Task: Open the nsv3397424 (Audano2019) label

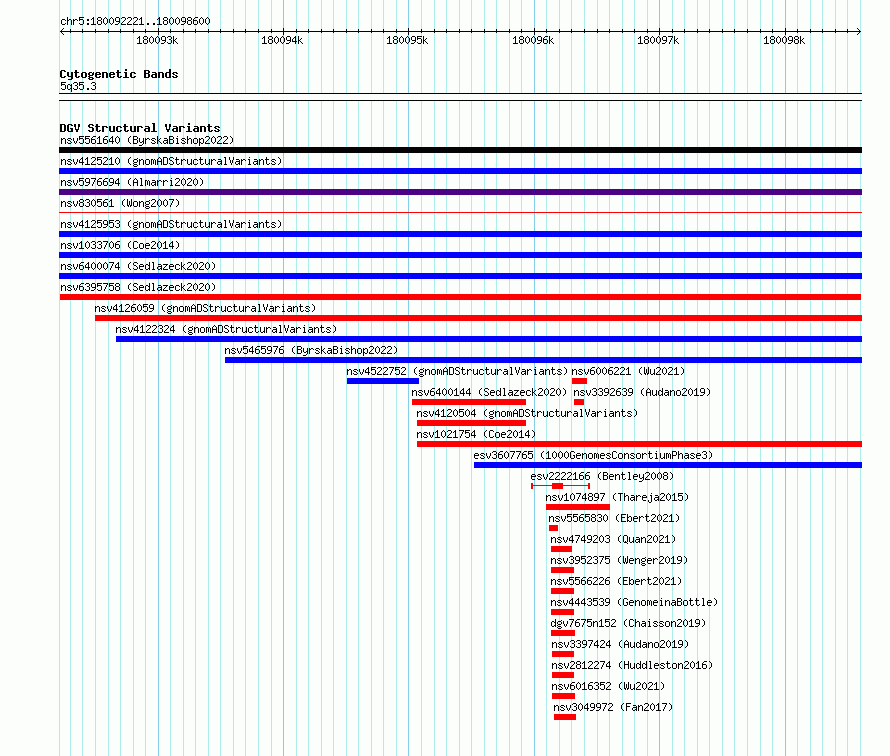Action: click(x=620, y=644)
